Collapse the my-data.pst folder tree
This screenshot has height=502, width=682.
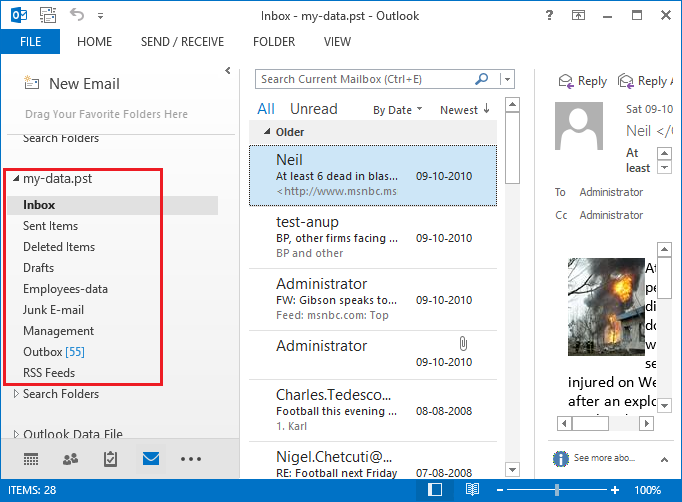tap(16, 178)
